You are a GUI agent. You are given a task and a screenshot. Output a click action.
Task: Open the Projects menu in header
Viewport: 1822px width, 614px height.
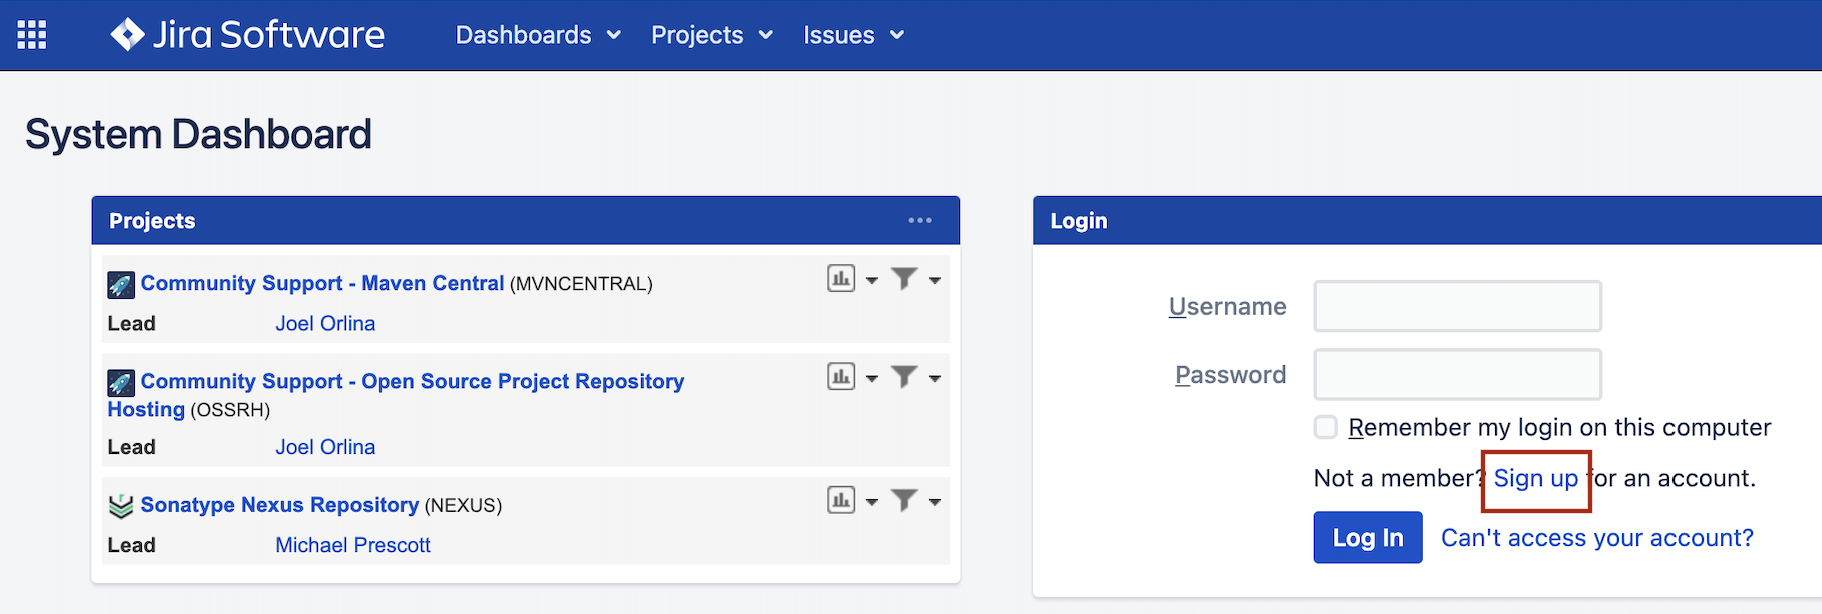point(712,35)
